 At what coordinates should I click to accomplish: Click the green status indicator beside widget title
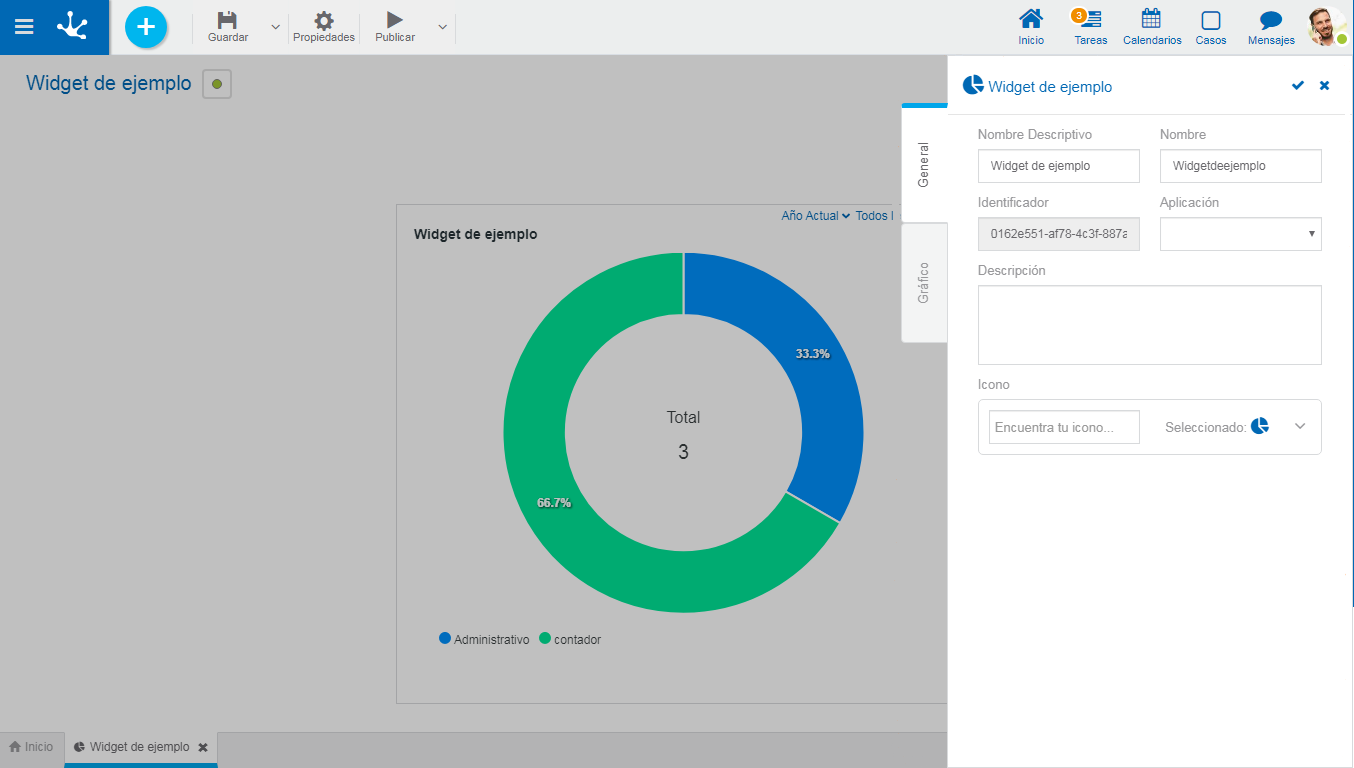[217, 84]
